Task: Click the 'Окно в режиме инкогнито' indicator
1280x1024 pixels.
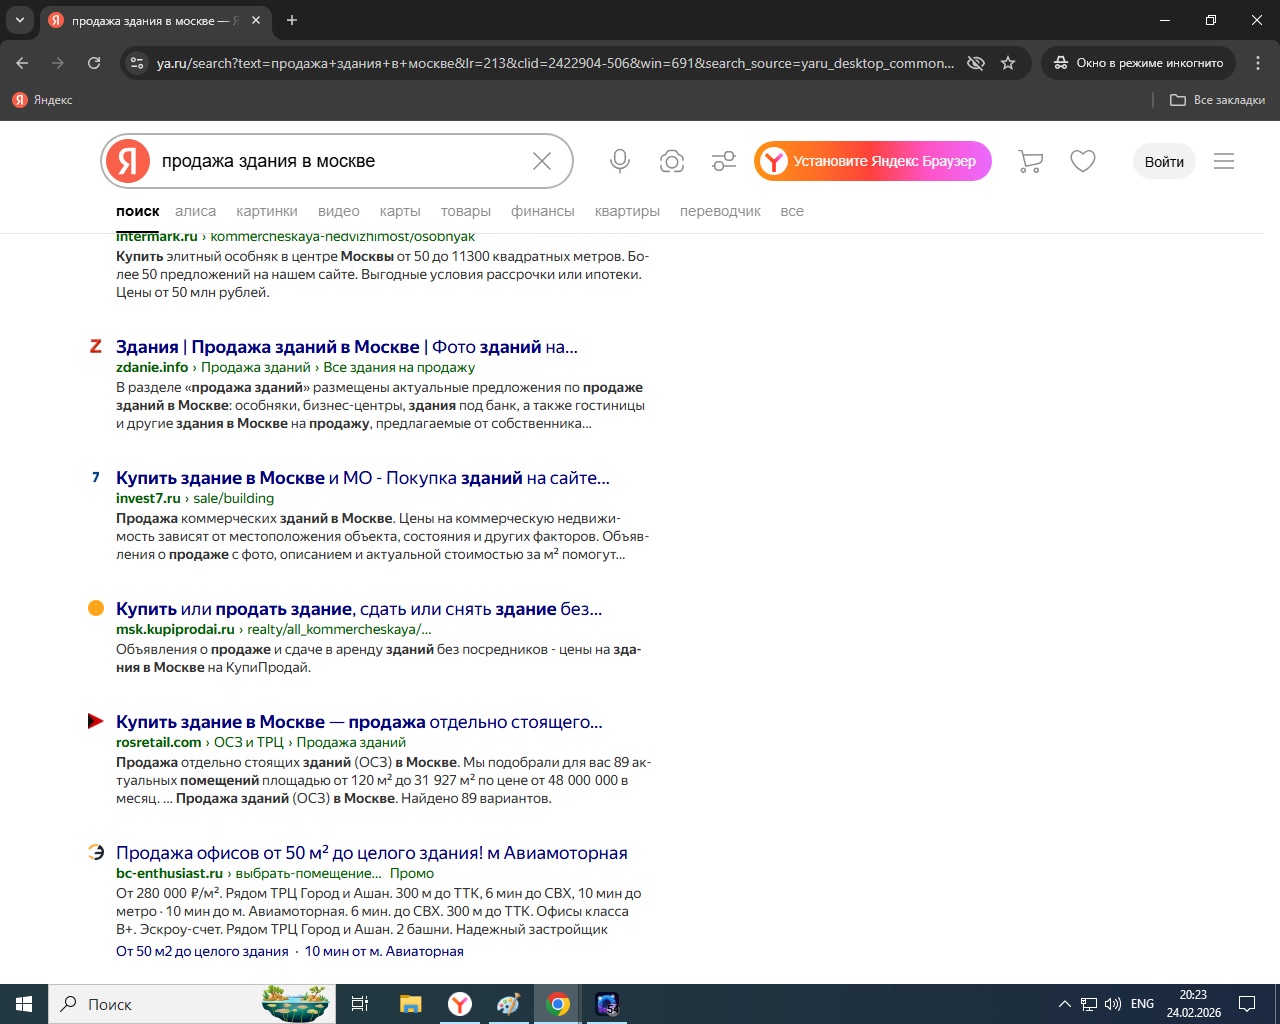Action: (1139, 63)
